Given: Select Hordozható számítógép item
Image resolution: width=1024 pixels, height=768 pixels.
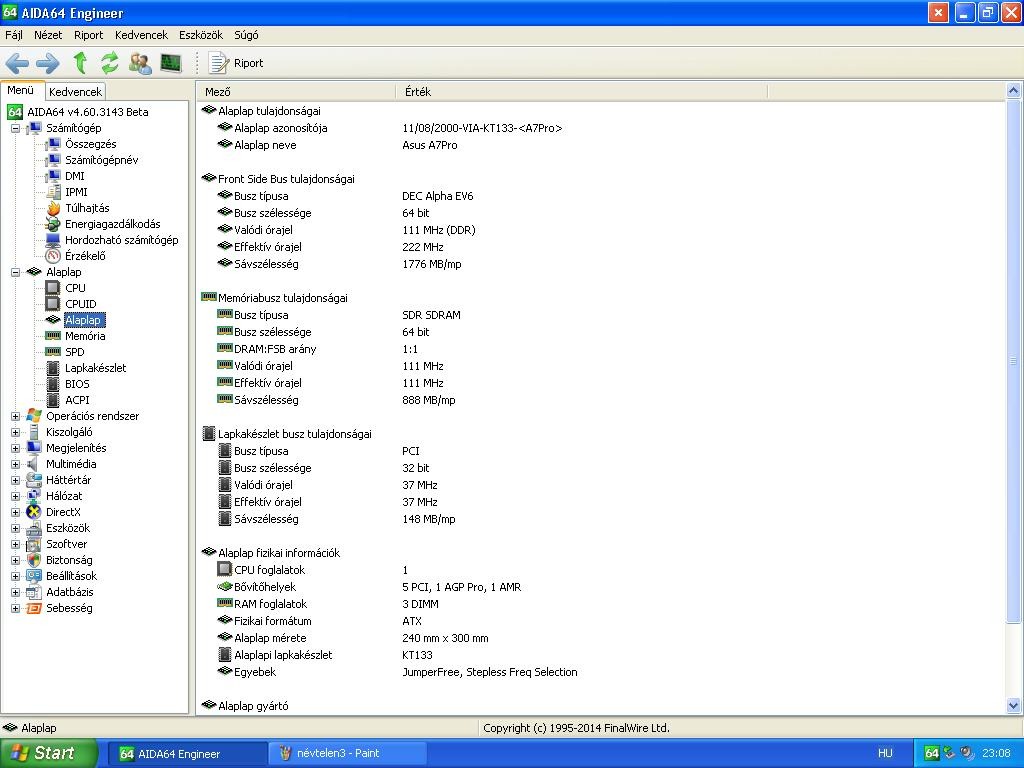Looking at the screenshot, I should point(121,240).
